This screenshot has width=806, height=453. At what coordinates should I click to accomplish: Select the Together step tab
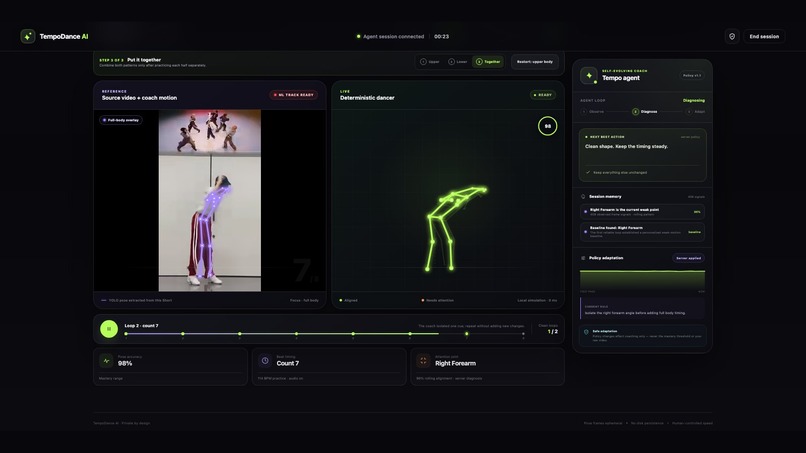(x=488, y=62)
